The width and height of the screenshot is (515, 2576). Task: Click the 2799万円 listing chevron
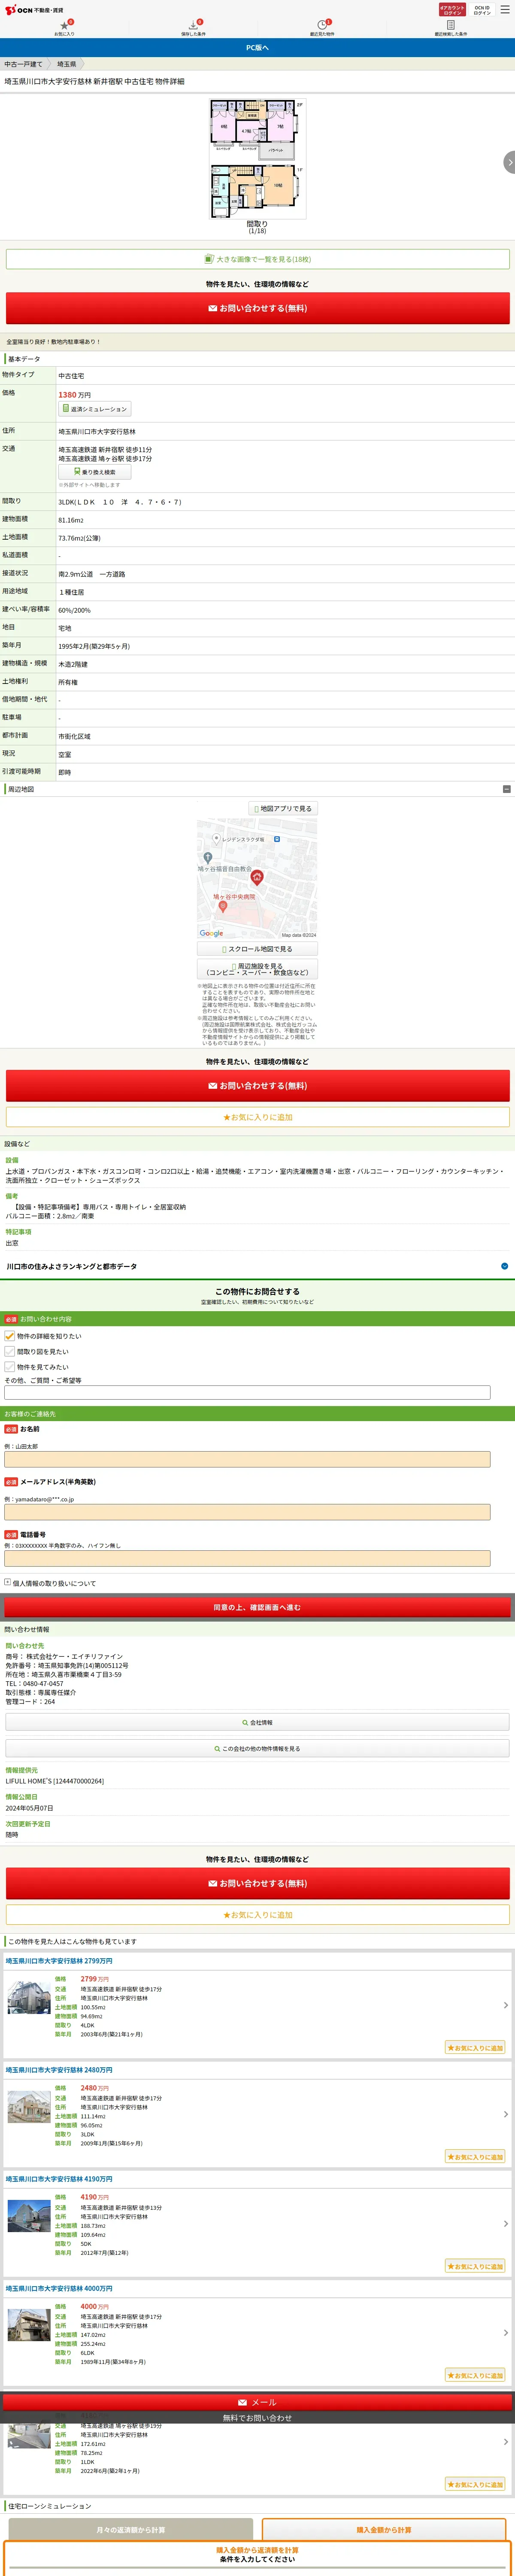click(x=505, y=2005)
